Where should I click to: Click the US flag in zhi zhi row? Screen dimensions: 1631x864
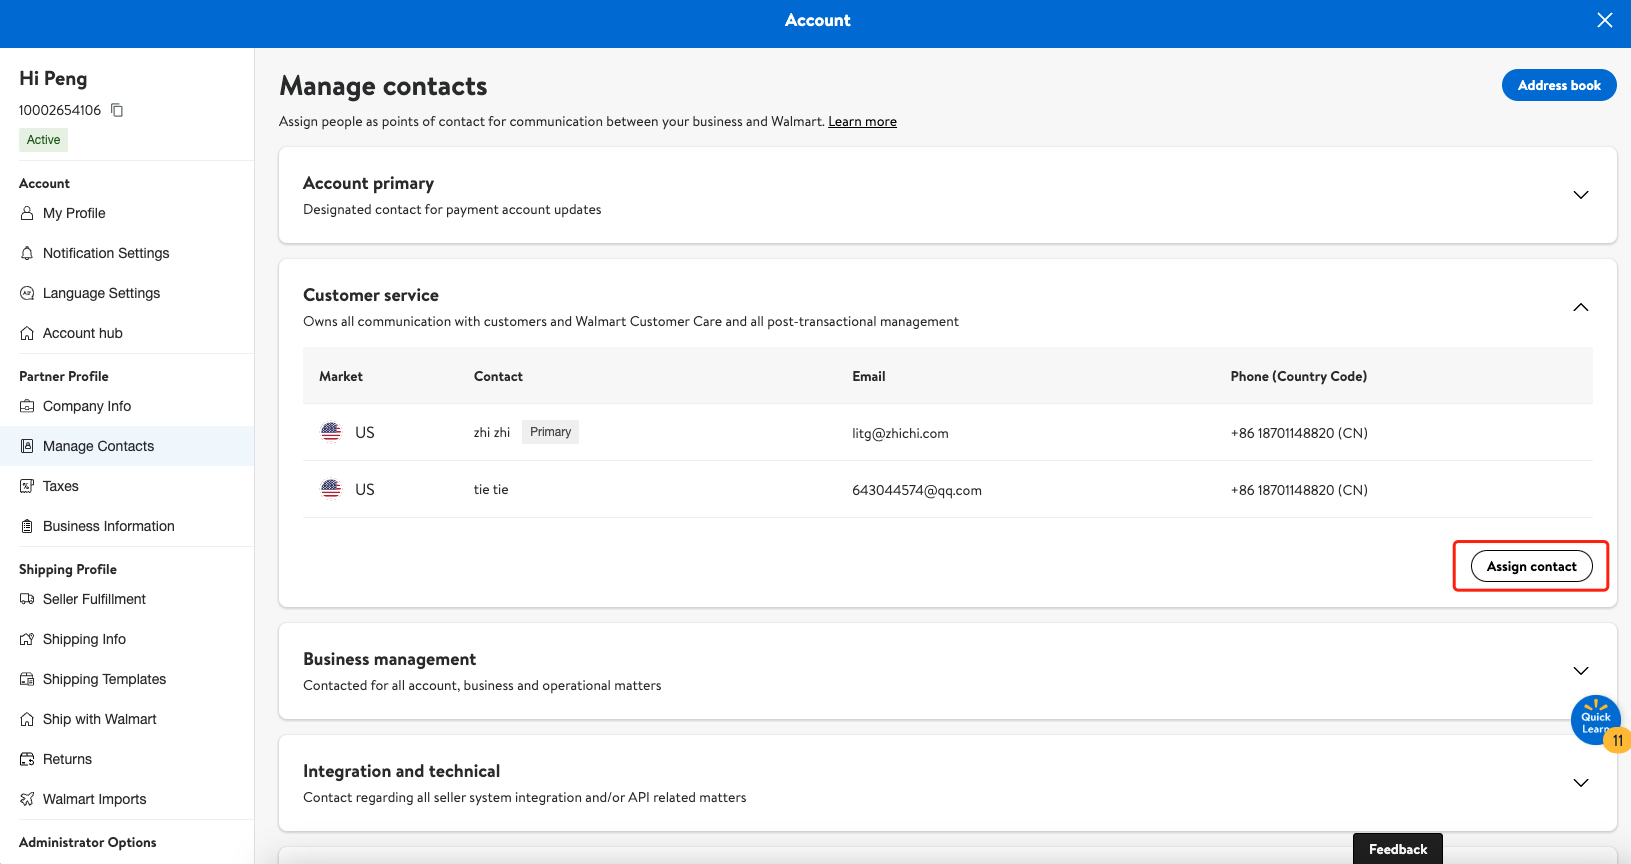click(331, 432)
